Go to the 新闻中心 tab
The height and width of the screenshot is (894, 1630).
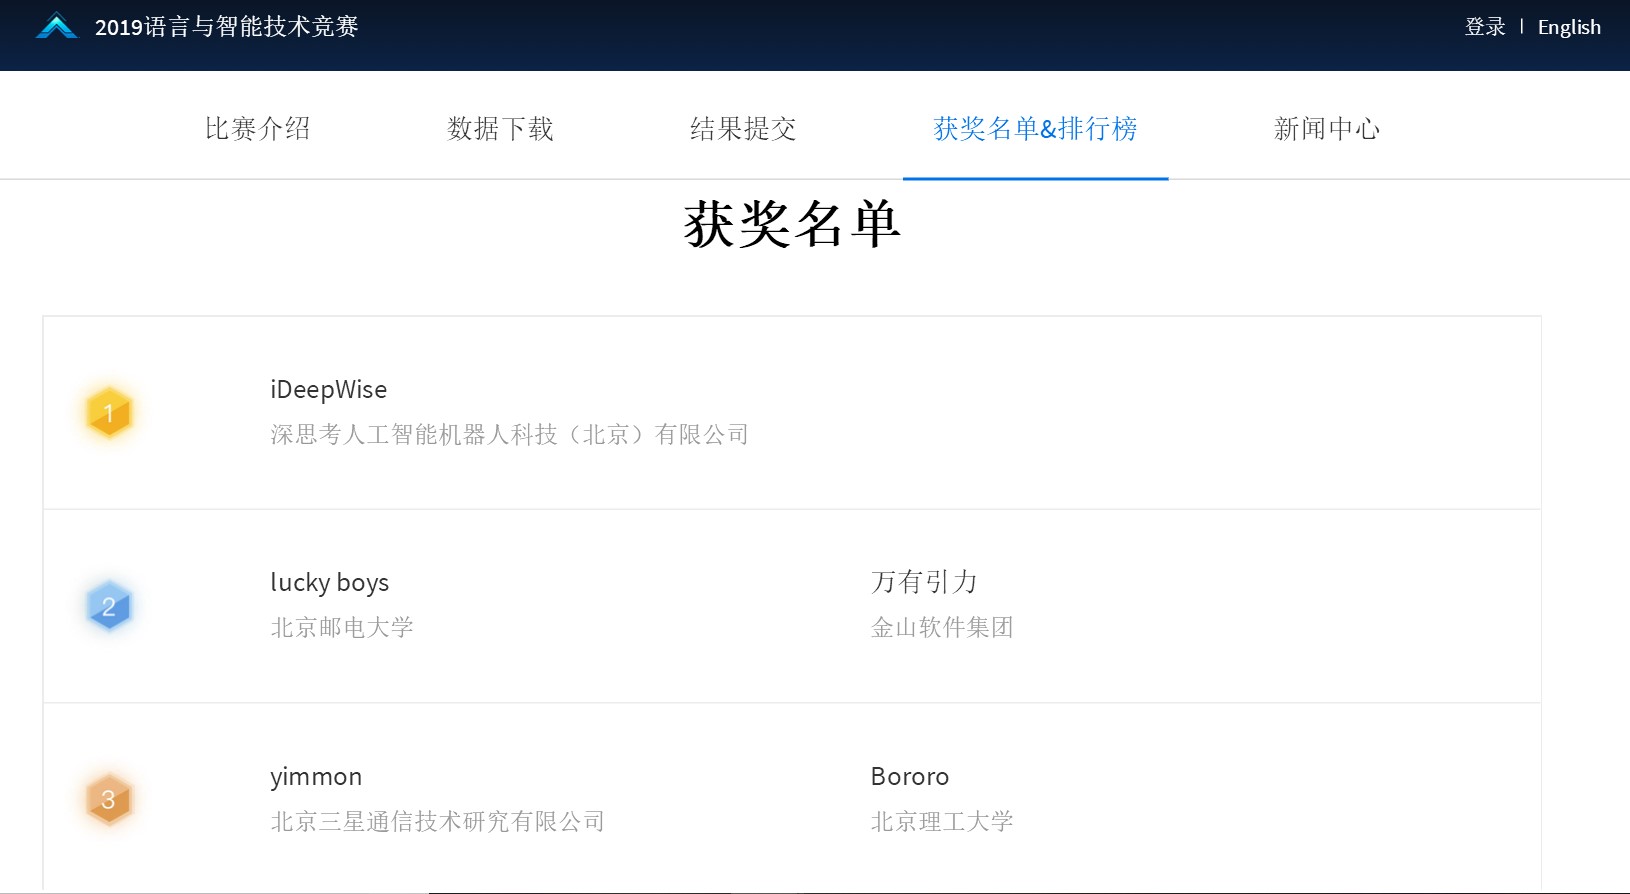click(1327, 129)
